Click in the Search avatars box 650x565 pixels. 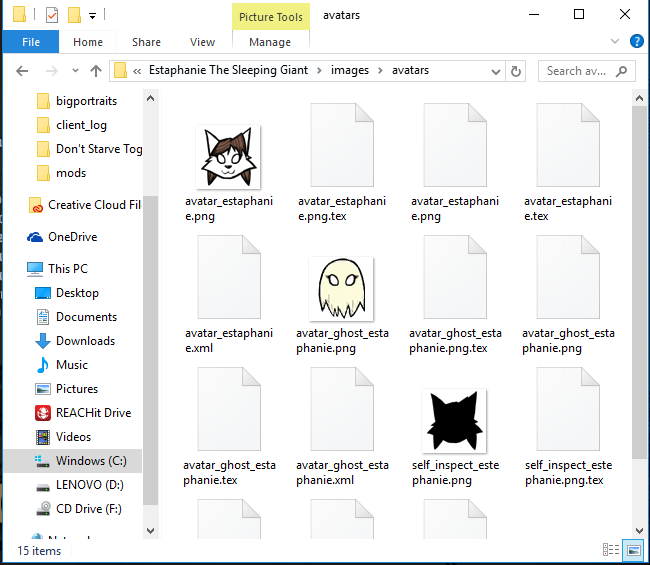[x=580, y=71]
